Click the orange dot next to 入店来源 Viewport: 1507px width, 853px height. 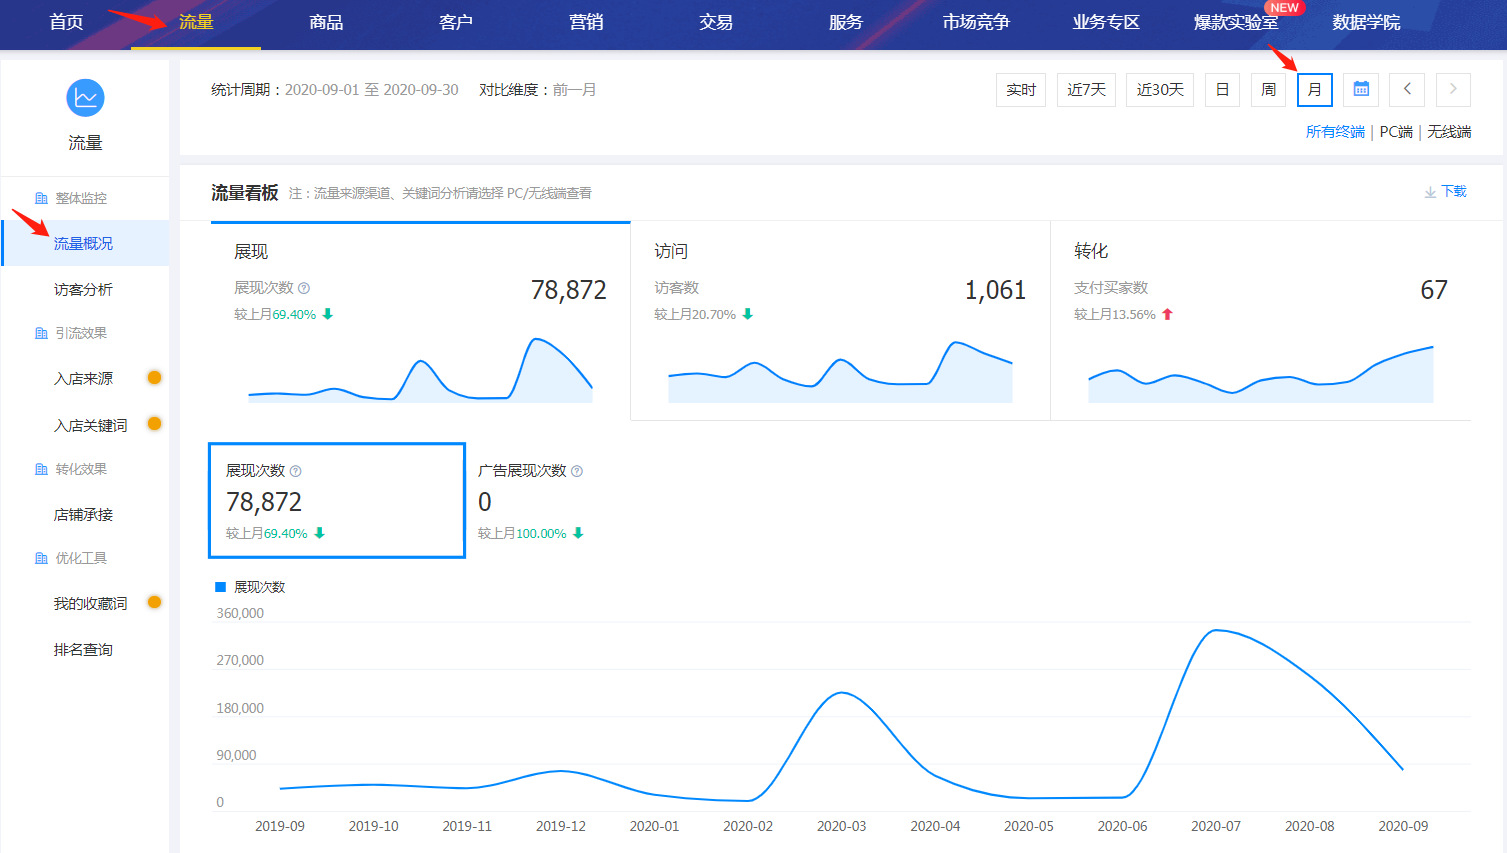154,378
